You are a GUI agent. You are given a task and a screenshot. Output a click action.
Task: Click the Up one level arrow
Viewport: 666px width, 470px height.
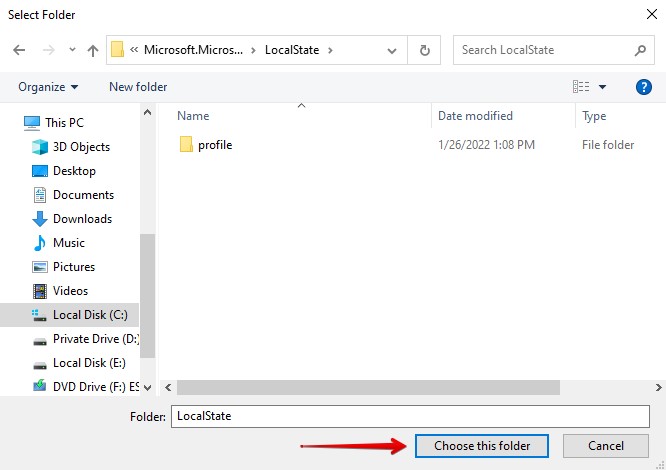93,50
